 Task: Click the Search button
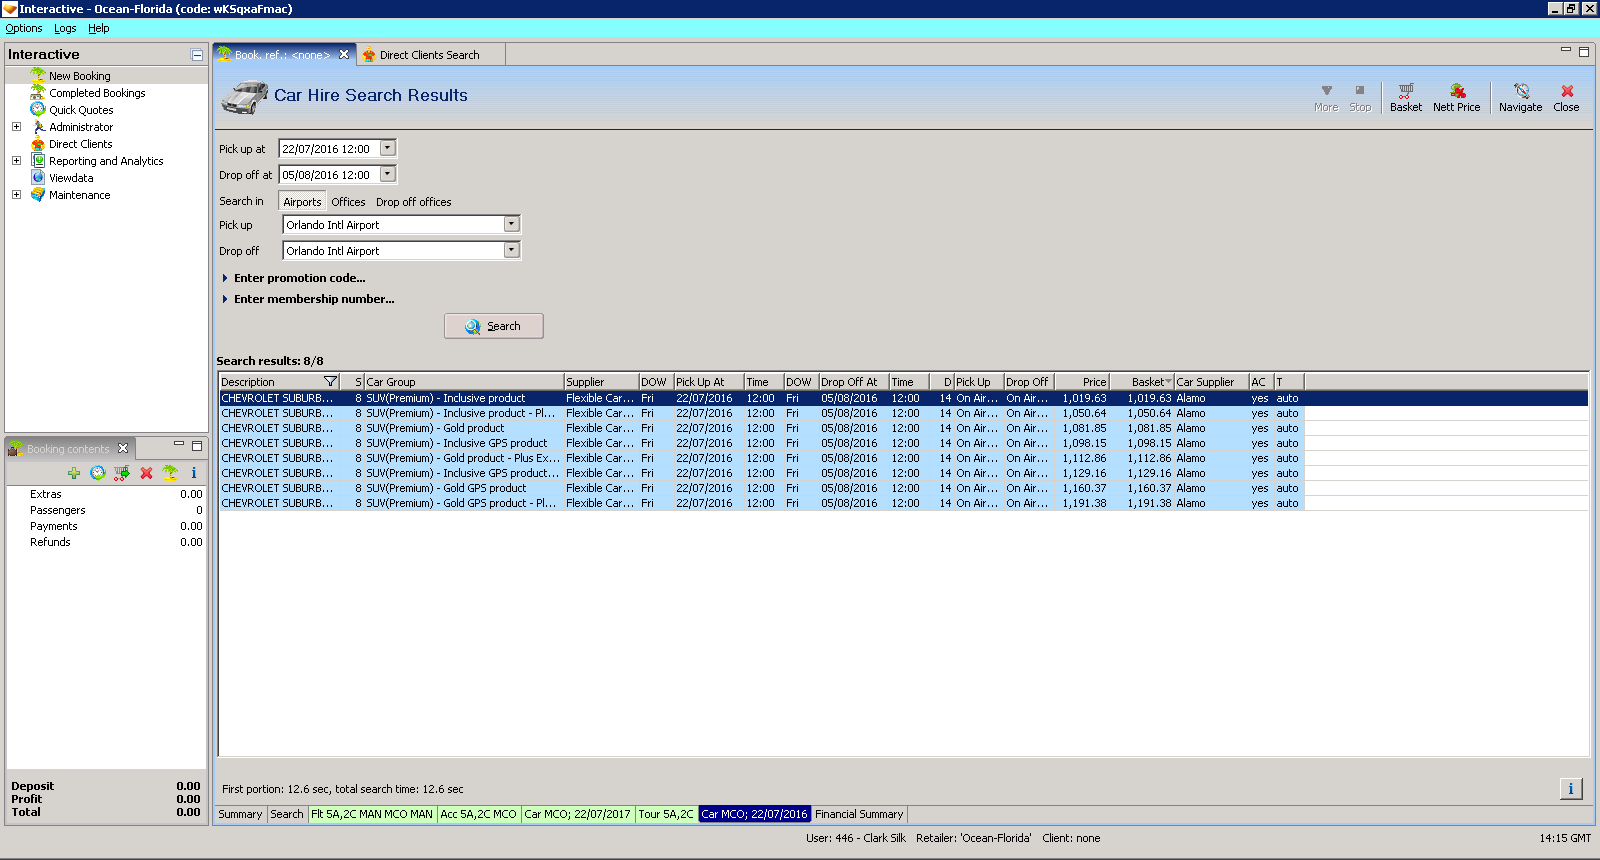click(494, 326)
